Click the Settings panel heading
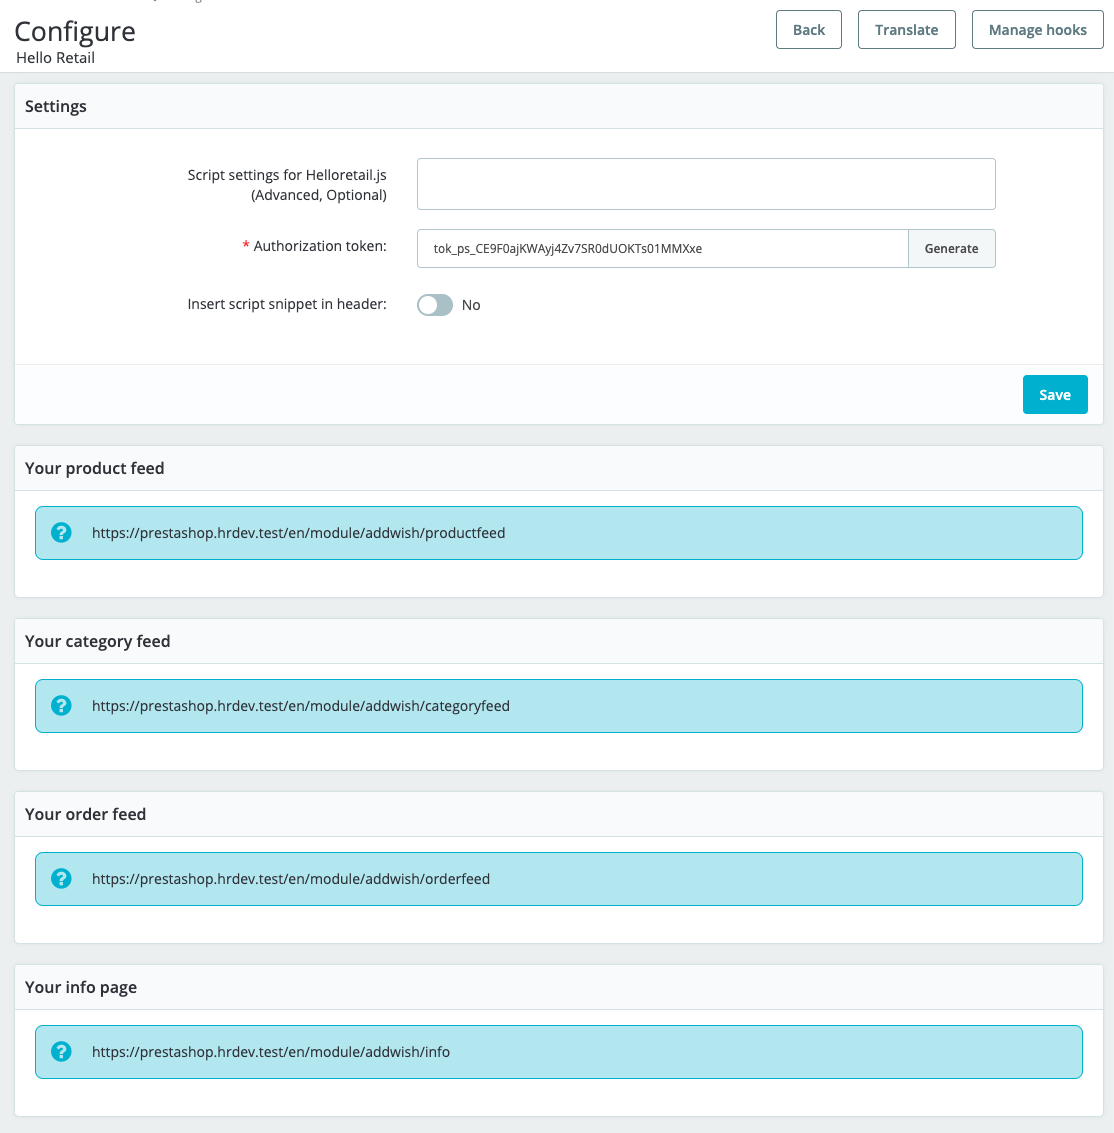Image resolution: width=1114 pixels, height=1133 pixels. point(56,106)
